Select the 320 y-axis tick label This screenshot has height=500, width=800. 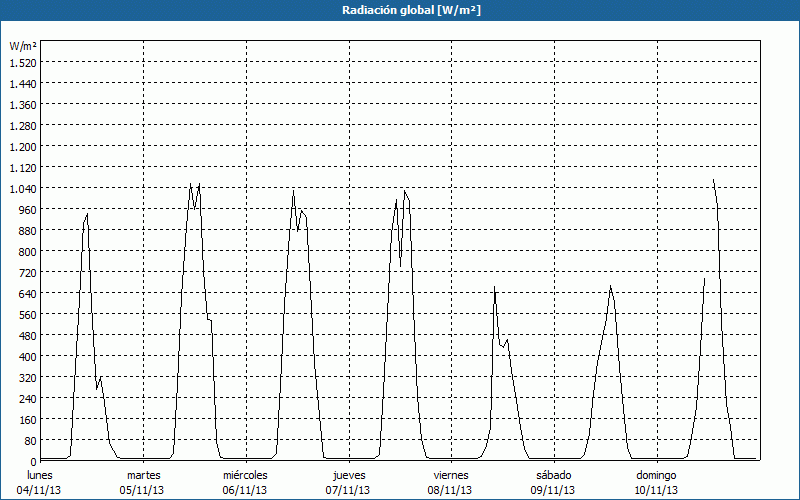coord(27,378)
